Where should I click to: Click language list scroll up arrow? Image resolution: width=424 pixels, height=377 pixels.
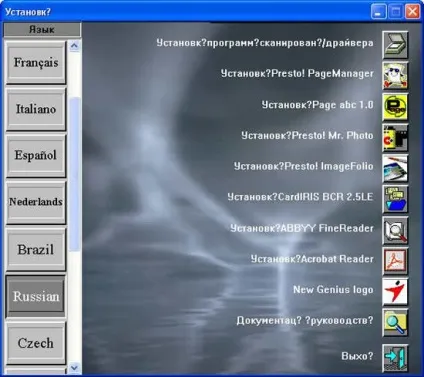tap(74, 45)
